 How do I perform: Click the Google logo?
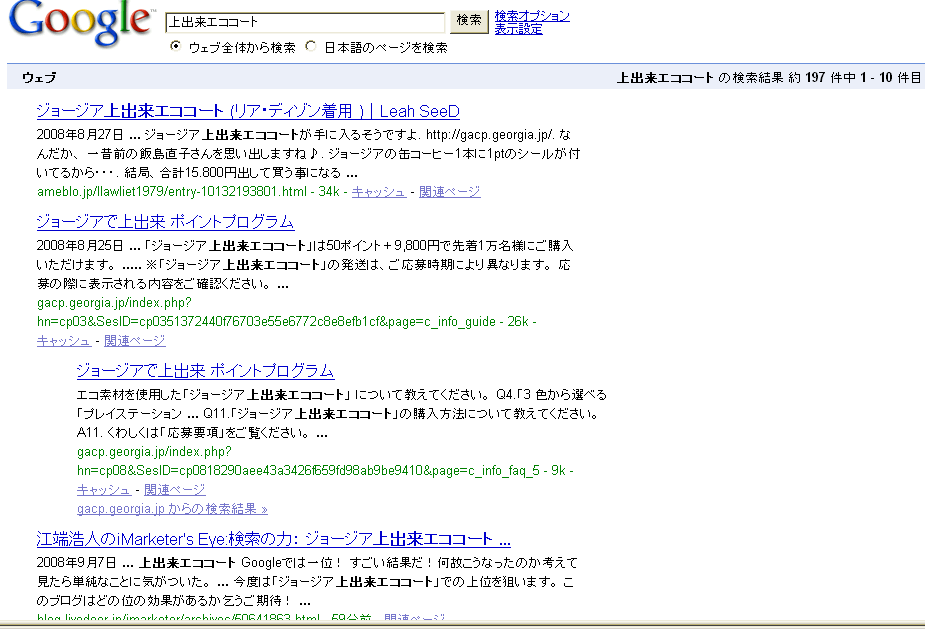point(81,24)
